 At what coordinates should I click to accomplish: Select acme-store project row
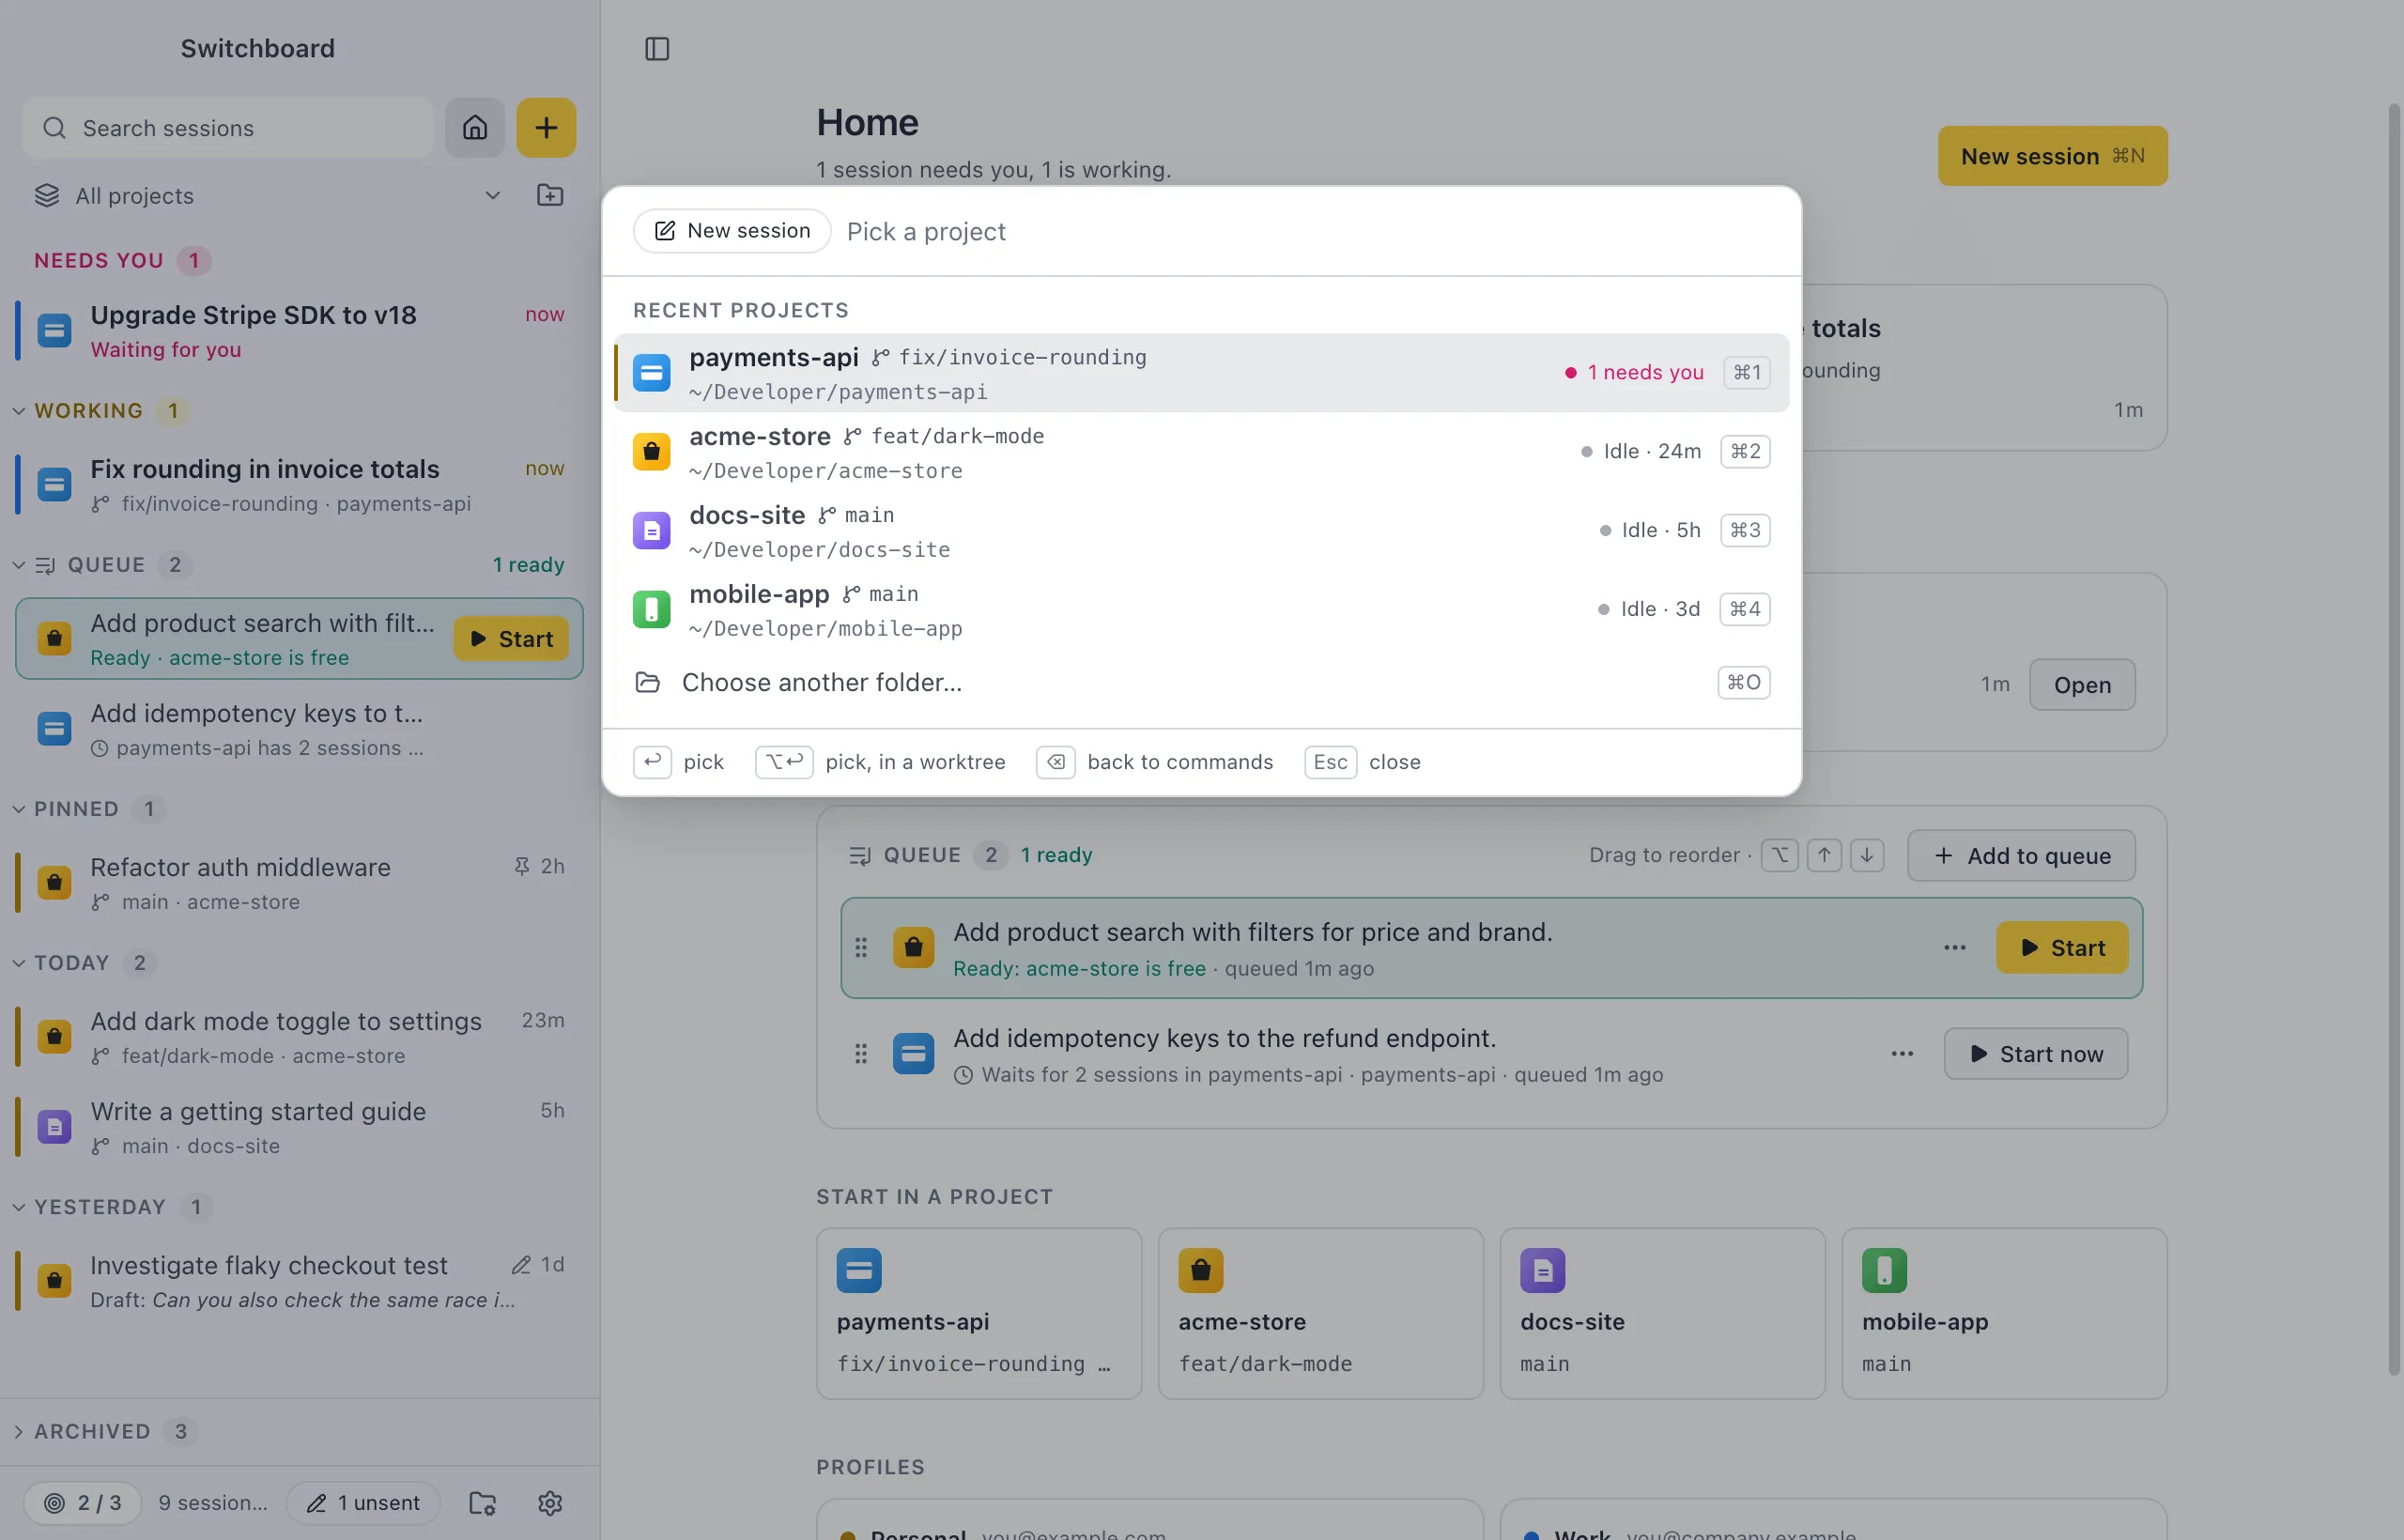(1201, 452)
